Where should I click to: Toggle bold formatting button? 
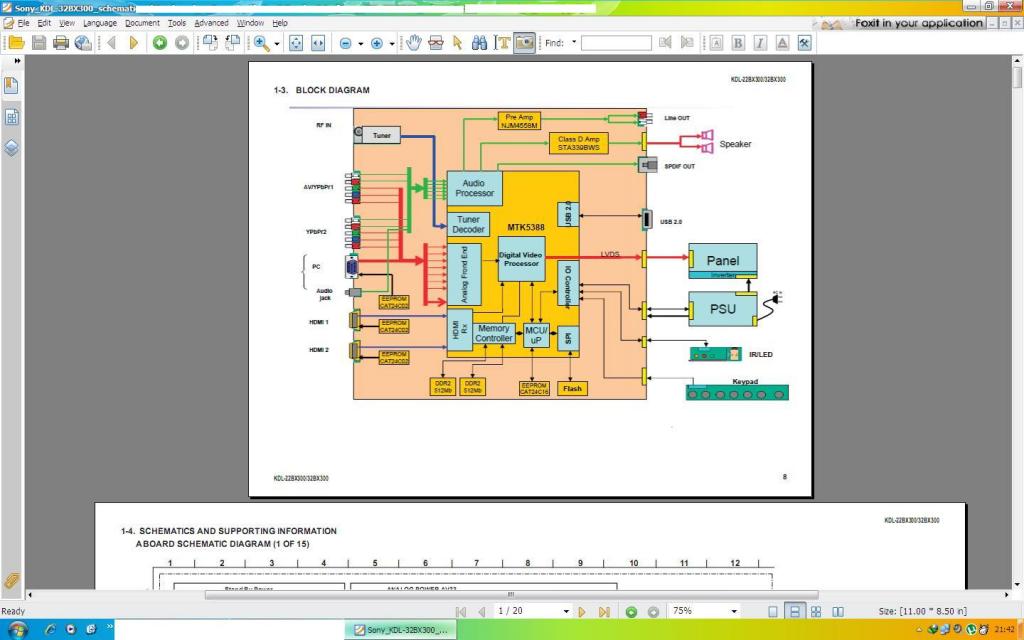coord(738,43)
